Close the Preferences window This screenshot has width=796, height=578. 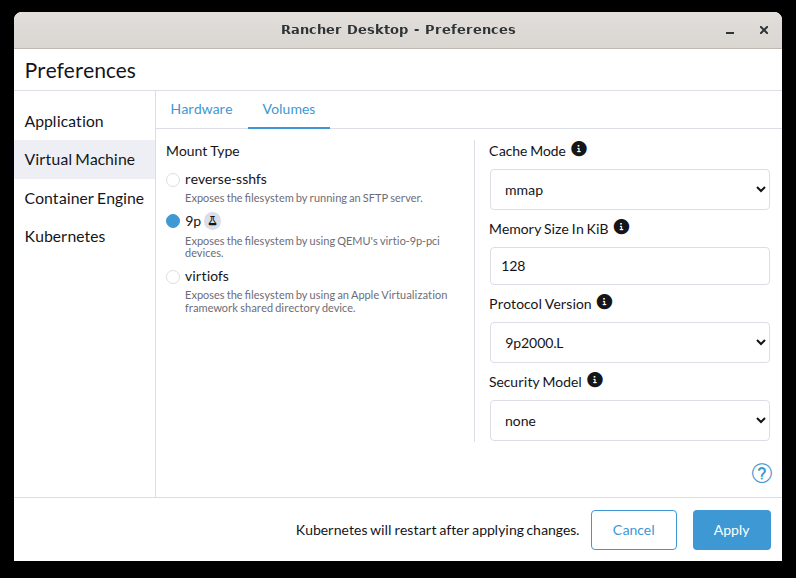pyautogui.click(x=763, y=30)
